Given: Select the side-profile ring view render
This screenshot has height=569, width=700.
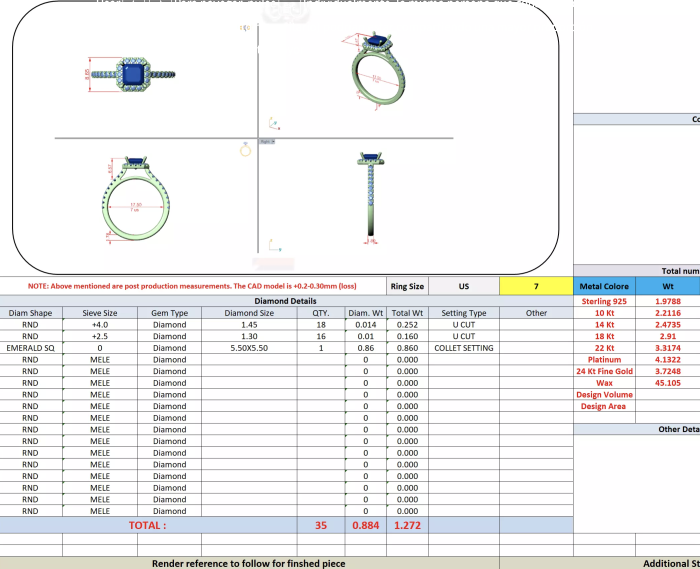Looking at the screenshot, I should pos(371,198).
